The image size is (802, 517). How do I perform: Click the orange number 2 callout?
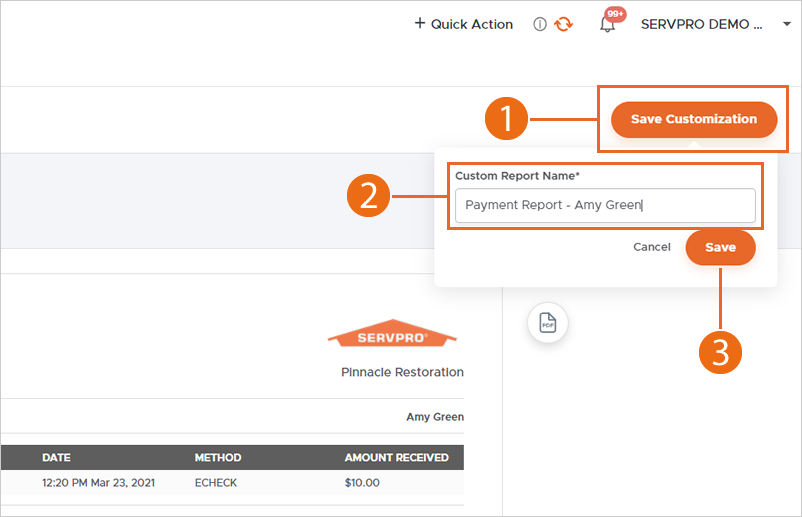click(x=368, y=194)
